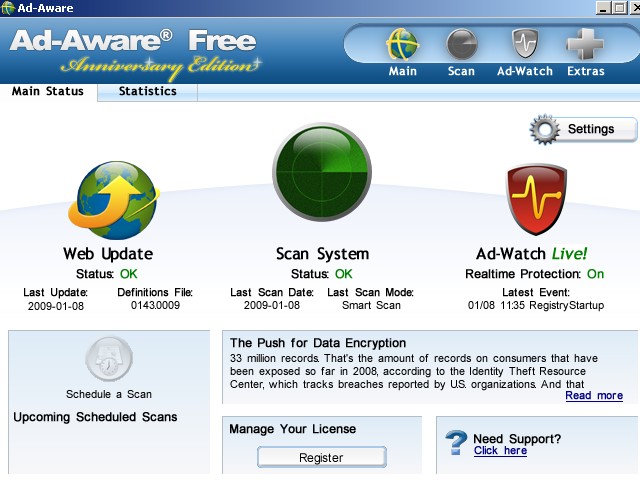Click the Ad-Watch Live! heading

(531, 254)
